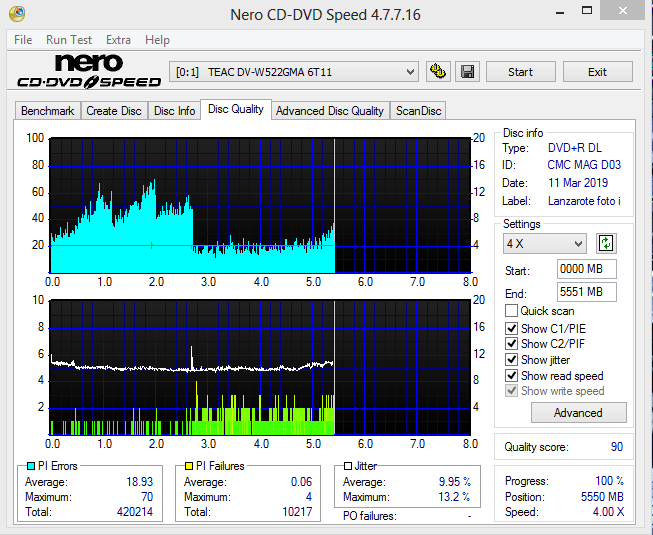Open the options wrench toolbar icon
The image size is (653, 535).
tap(438, 72)
